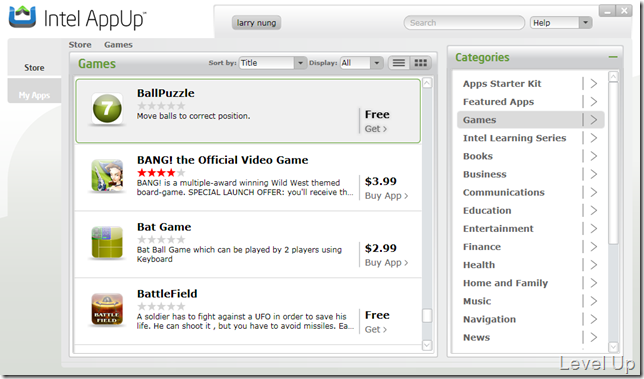Image resolution: width=644 pixels, height=379 pixels.
Task: Expand the Communications category arrow
Action: [593, 192]
